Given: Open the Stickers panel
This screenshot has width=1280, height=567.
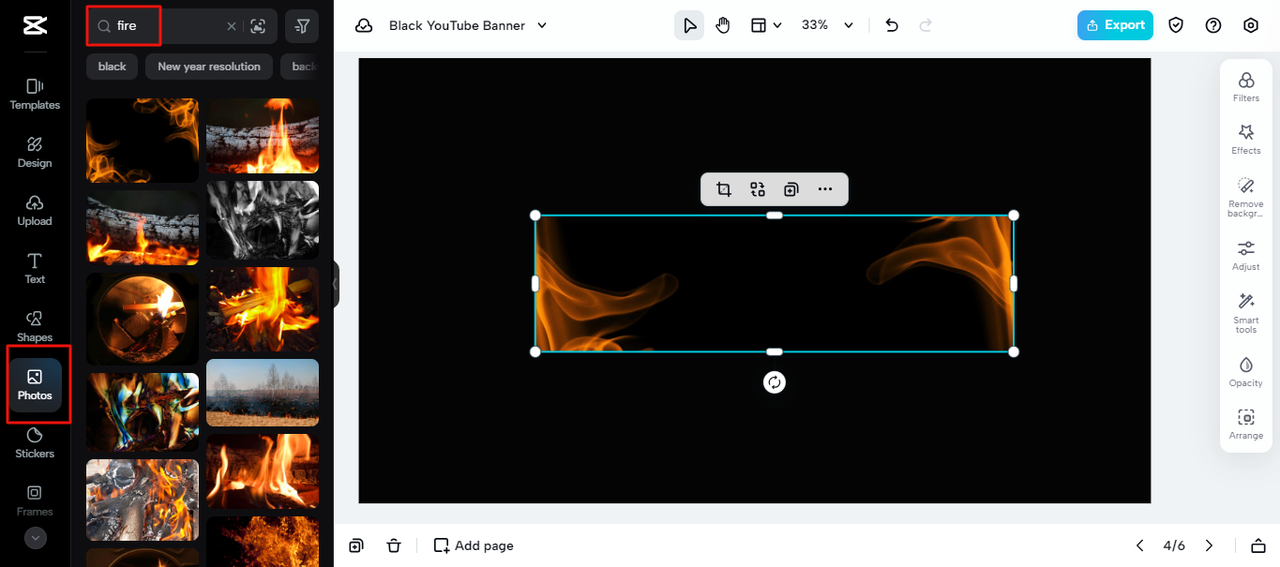Looking at the screenshot, I should (35, 443).
